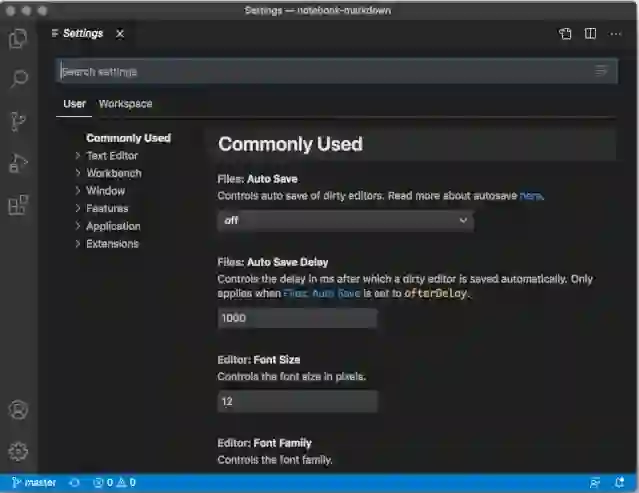The height and width of the screenshot is (493, 639).
Task: Click the Commonly Used section title
Action: (x=290, y=144)
